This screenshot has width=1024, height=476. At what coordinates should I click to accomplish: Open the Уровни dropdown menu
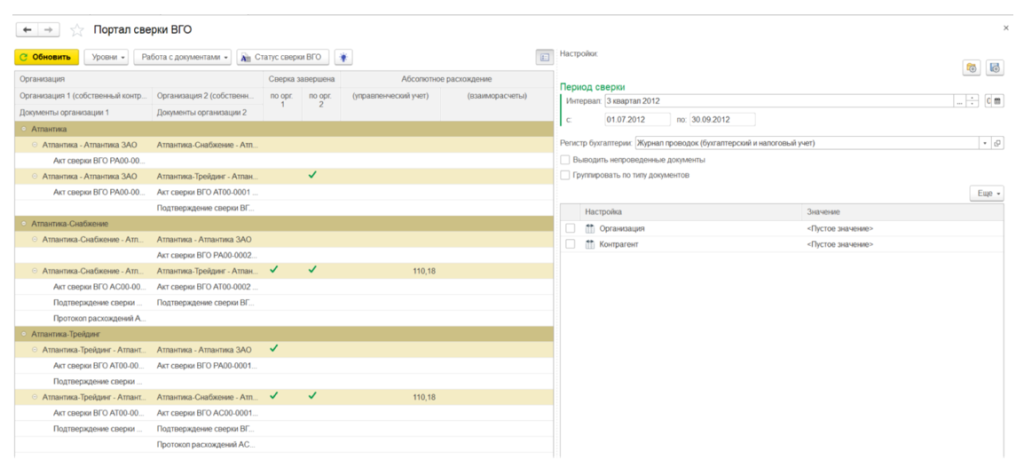coord(107,57)
